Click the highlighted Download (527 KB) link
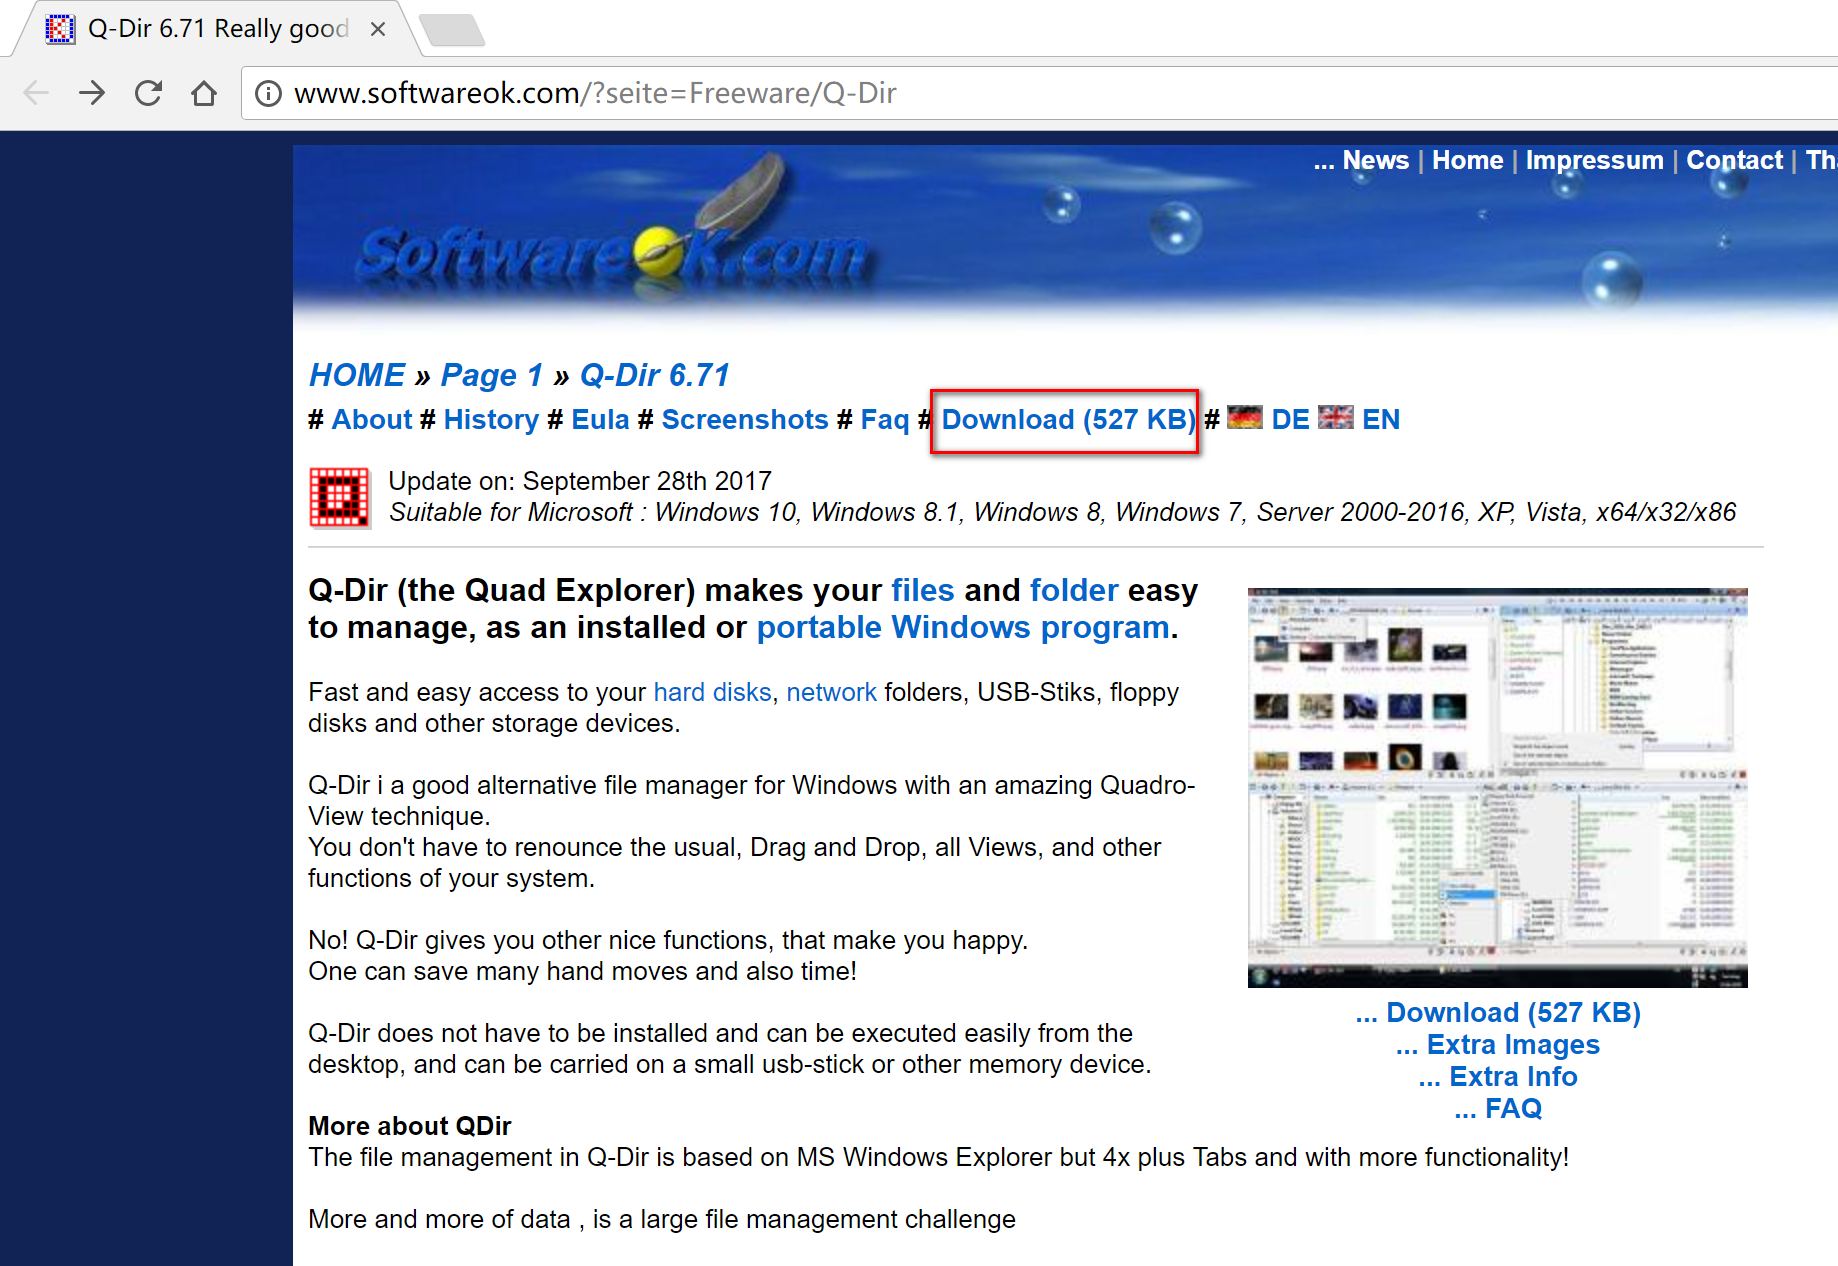This screenshot has width=1838, height=1266. pyautogui.click(x=1068, y=420)
